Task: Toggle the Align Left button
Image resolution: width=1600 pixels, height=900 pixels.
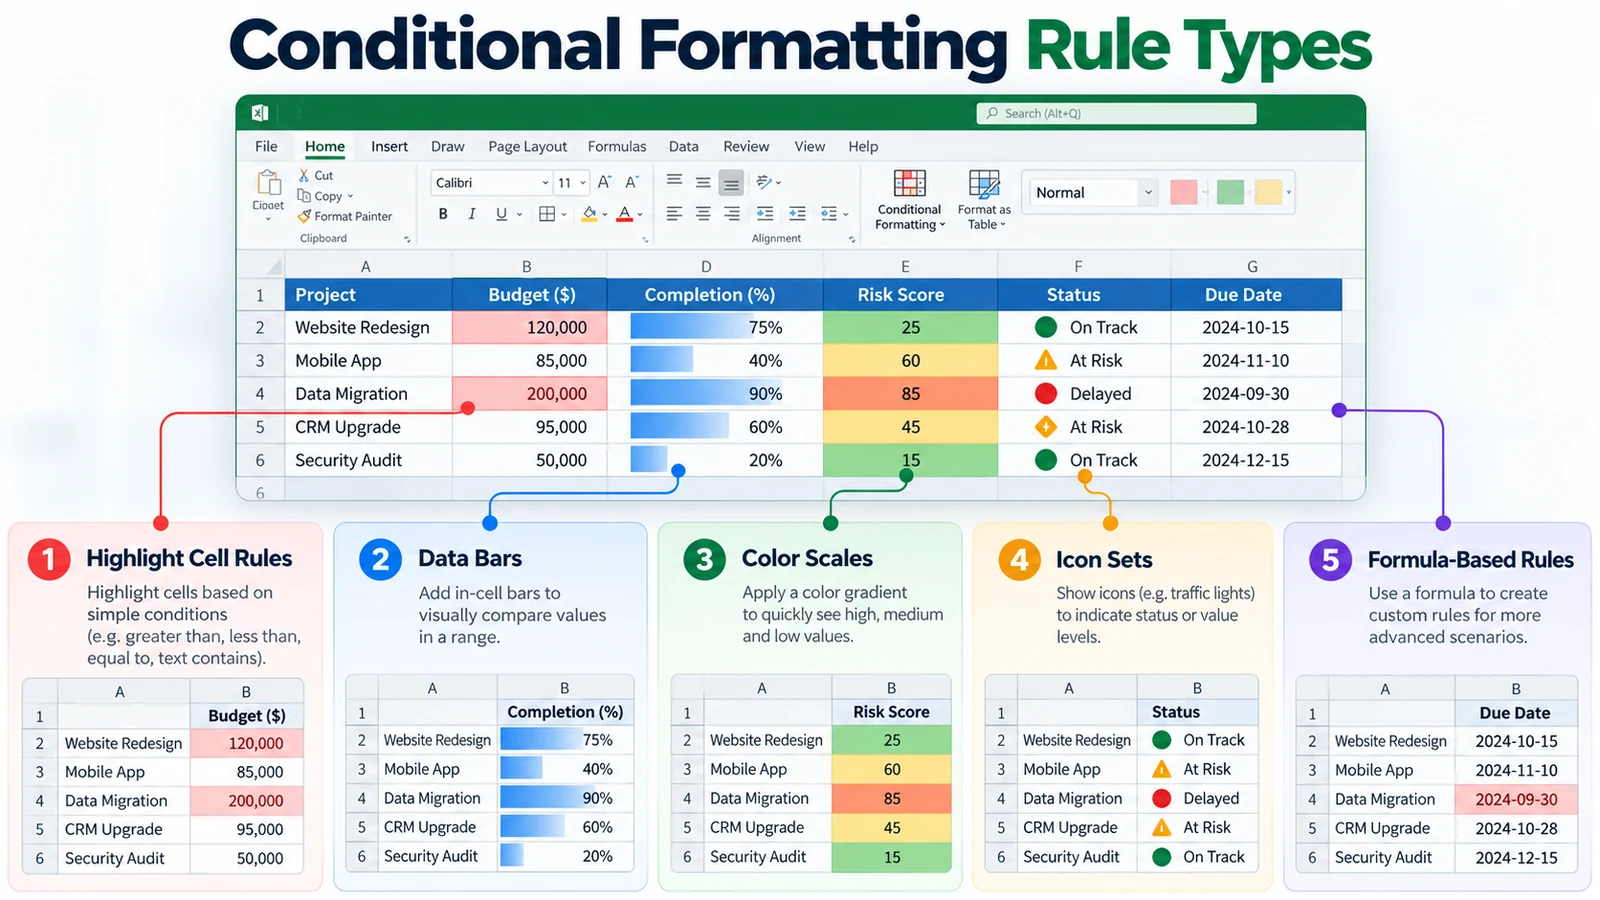Action: pos(675,214)
